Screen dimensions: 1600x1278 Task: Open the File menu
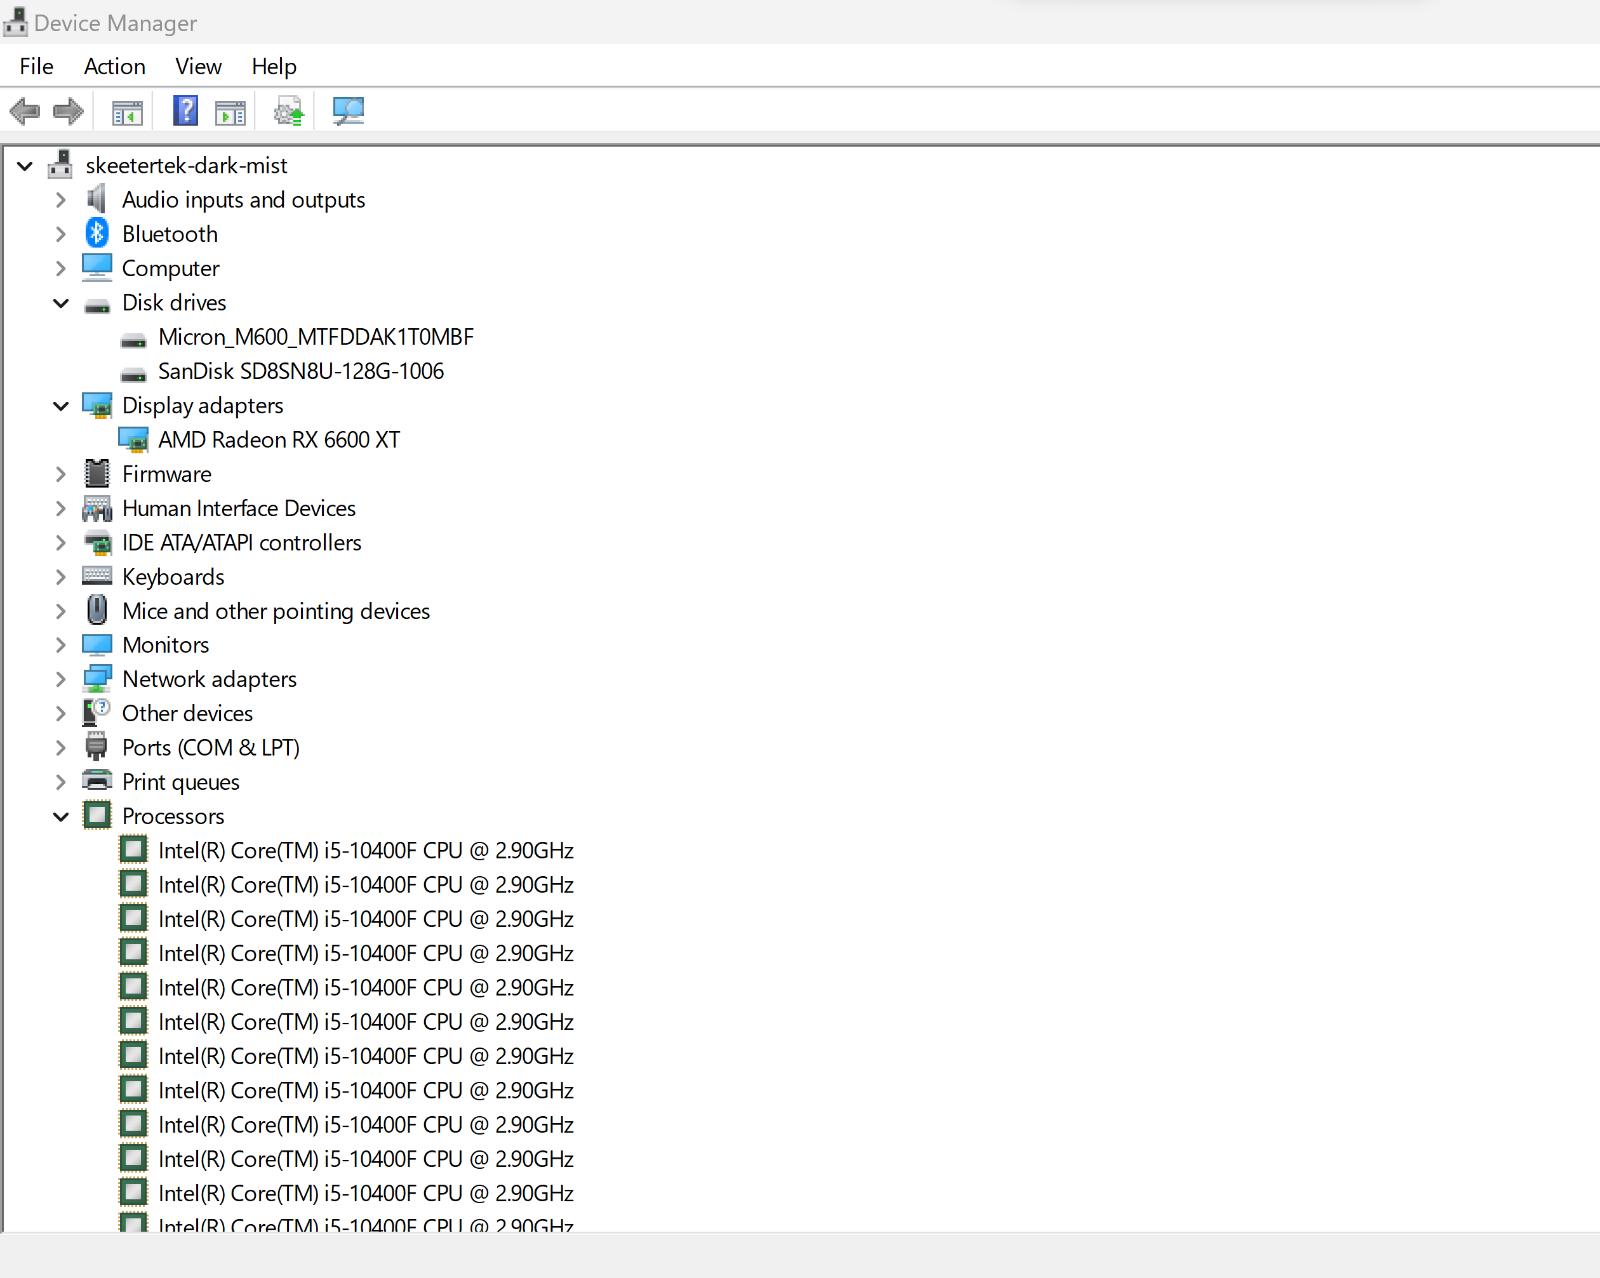pos(36,66)
